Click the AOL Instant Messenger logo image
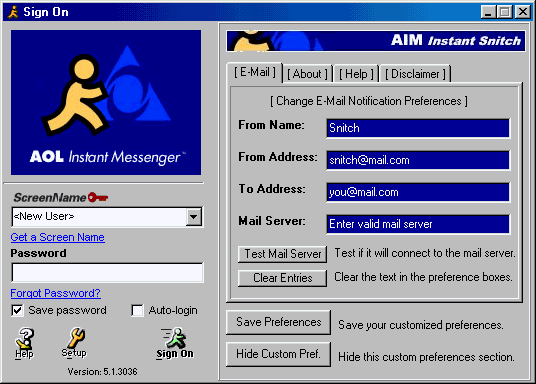Screen dimensions: 536x384 coord(106,103)
